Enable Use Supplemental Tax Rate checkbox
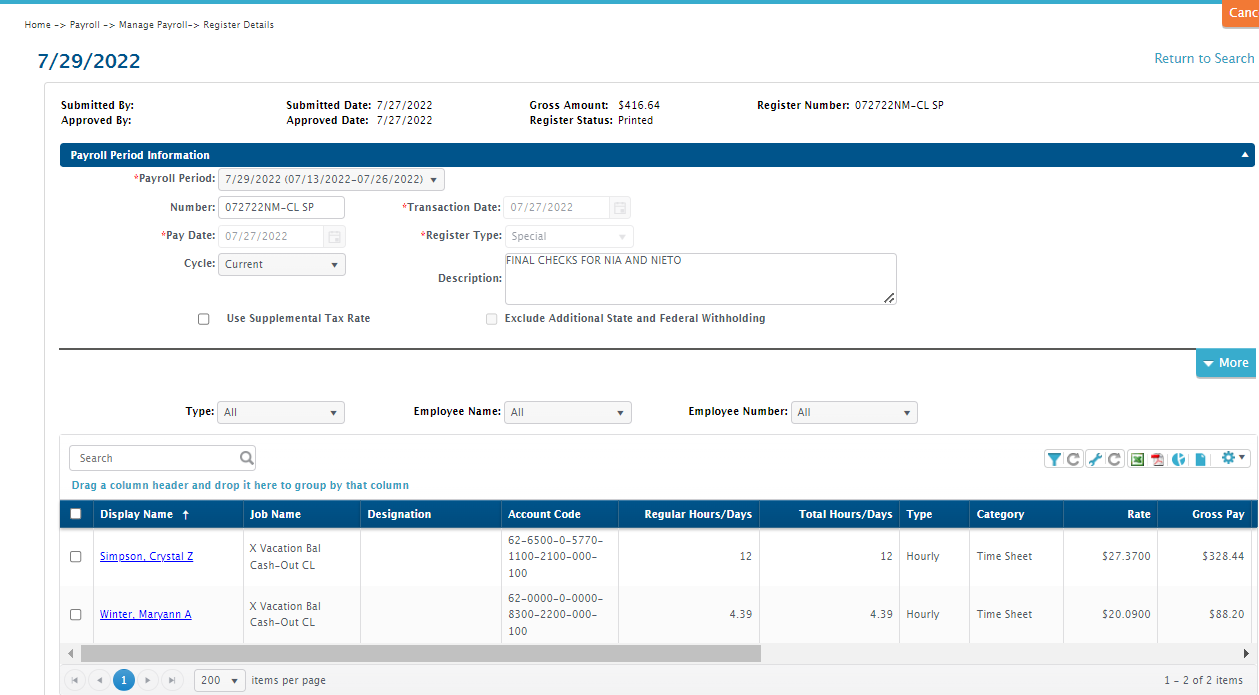 point(204,319)
